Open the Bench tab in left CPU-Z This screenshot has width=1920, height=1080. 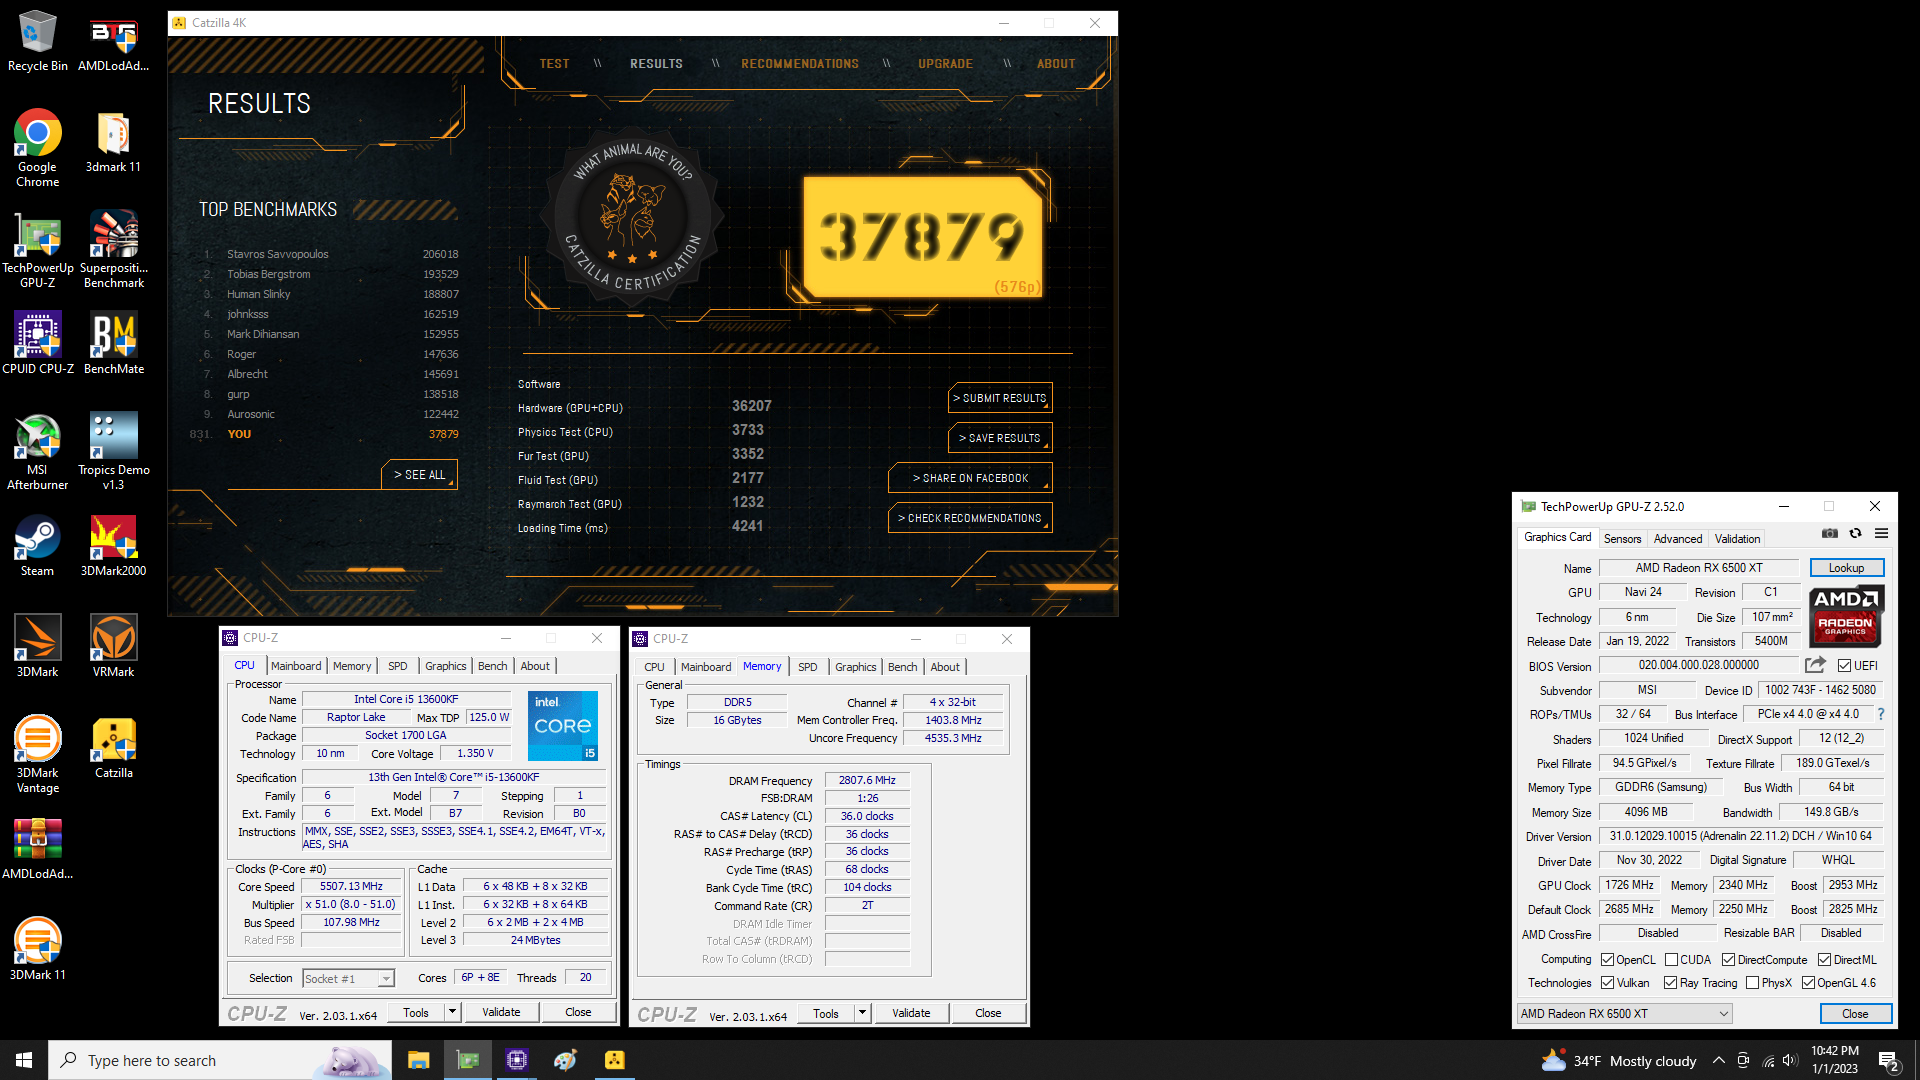pos(492,666)
